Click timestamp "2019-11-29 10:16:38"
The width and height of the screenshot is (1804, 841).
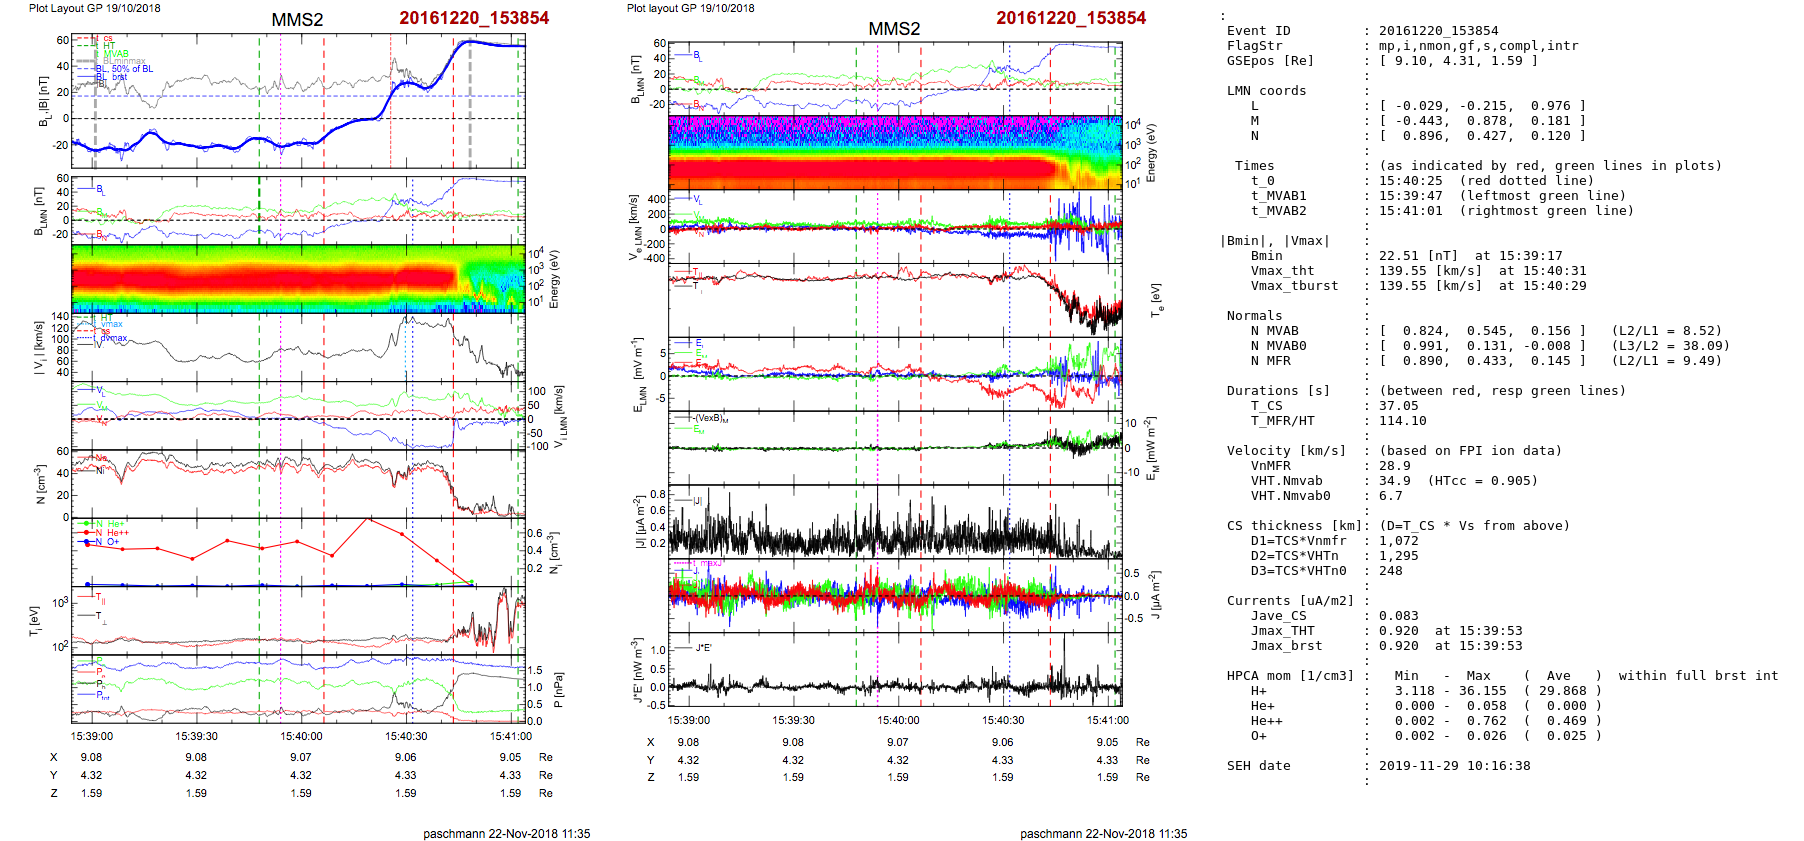(x=1454, y=766)
